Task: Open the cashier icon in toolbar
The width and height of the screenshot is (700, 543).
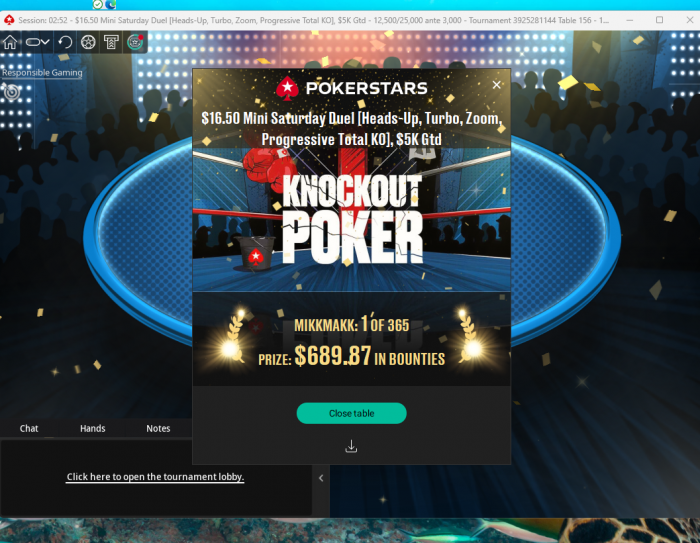Action: [111, 42]
